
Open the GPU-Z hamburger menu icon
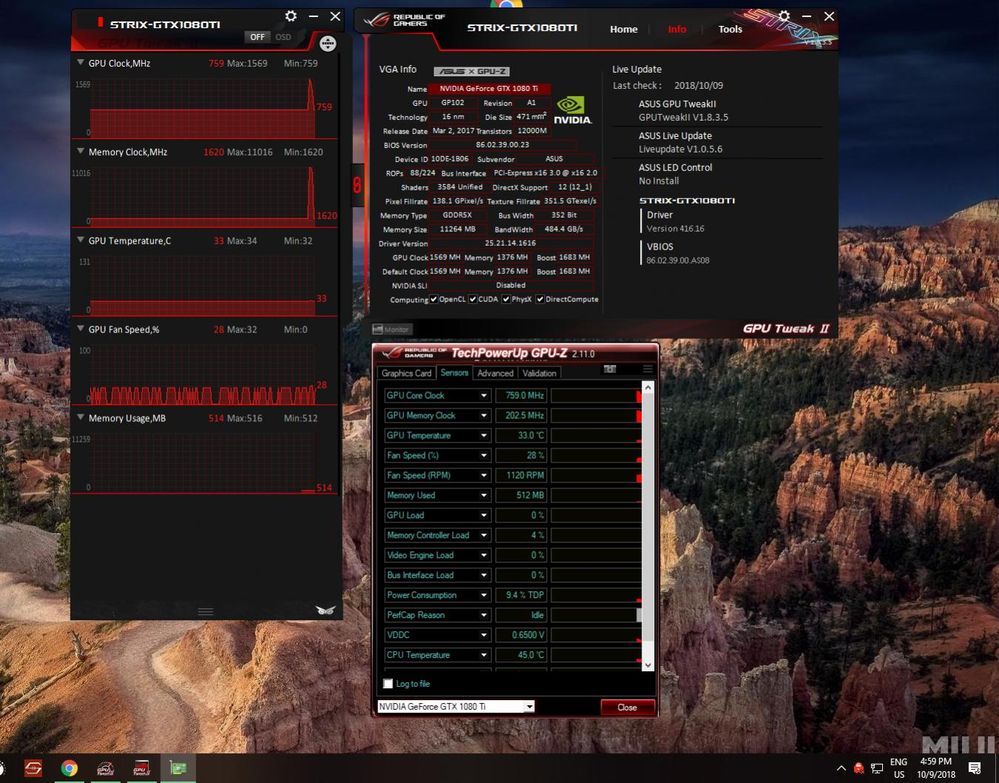(x=647, y=369)
